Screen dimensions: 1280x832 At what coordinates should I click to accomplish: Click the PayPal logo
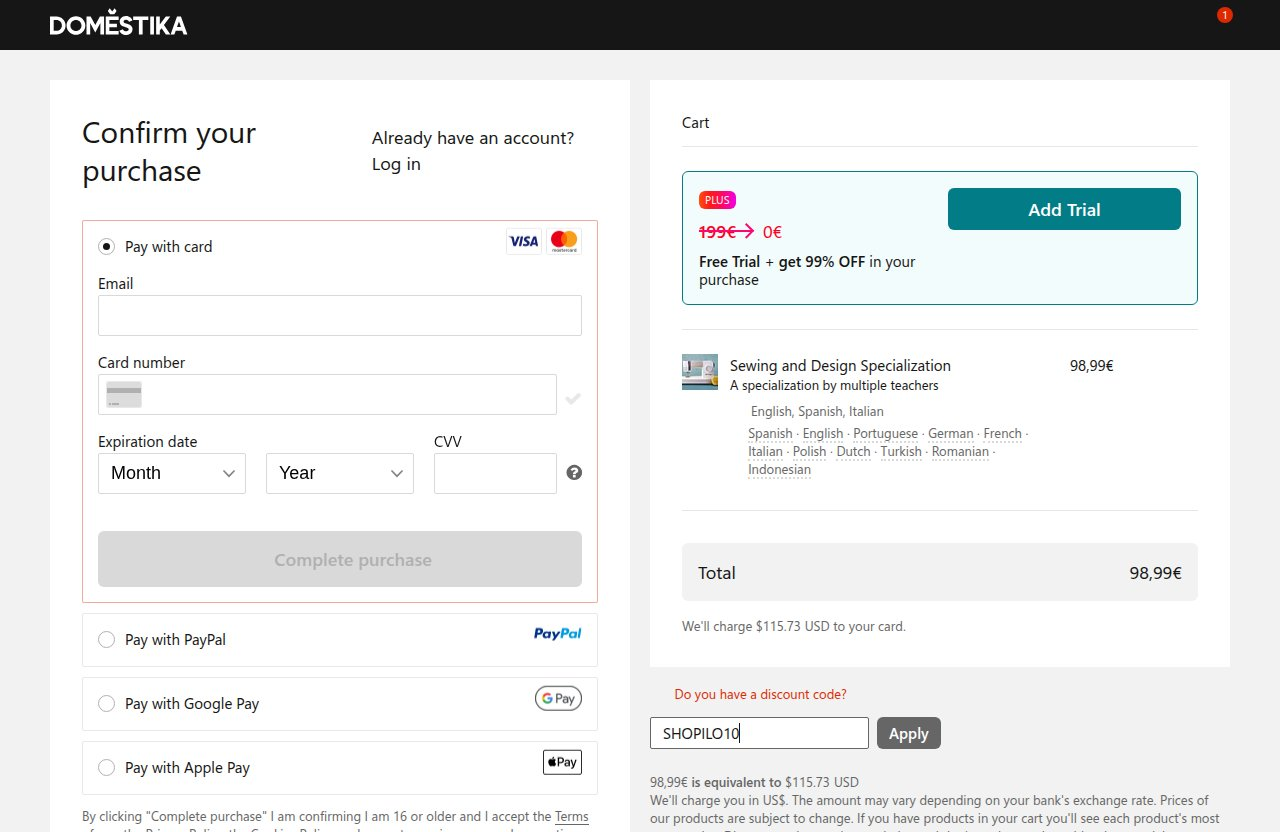558,633
